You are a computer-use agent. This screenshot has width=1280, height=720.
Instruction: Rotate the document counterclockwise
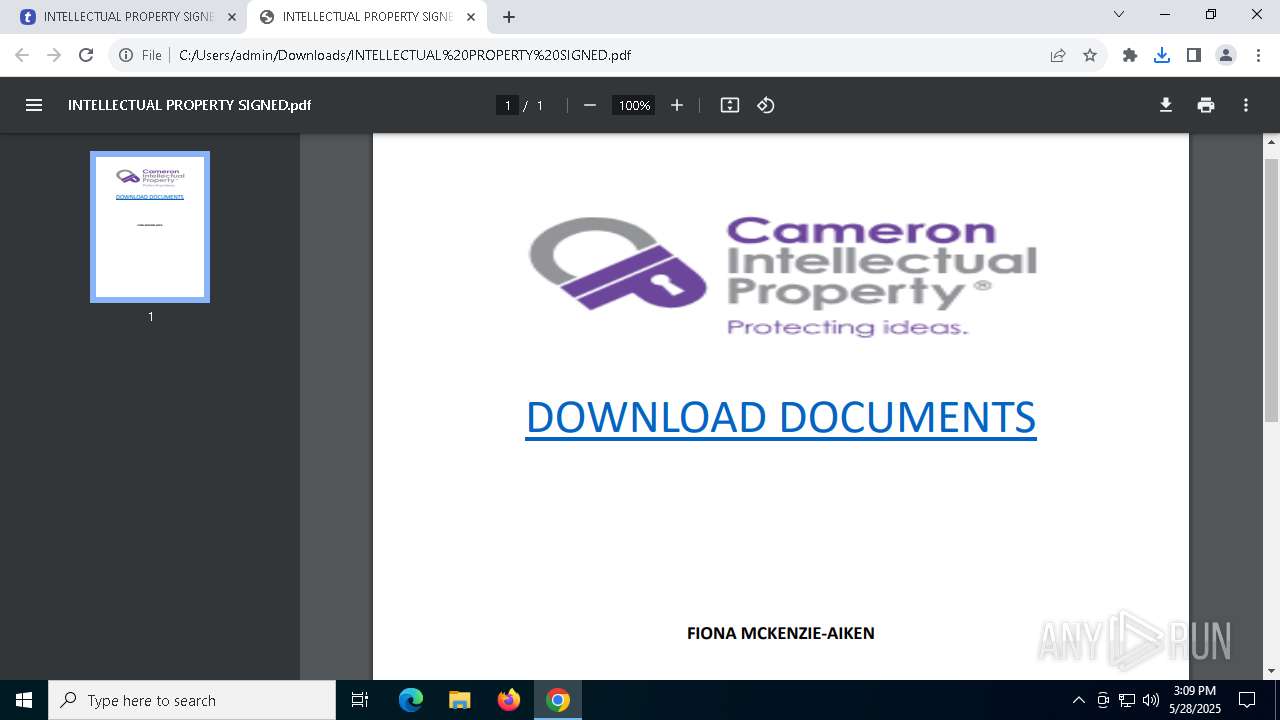[766, 105]
